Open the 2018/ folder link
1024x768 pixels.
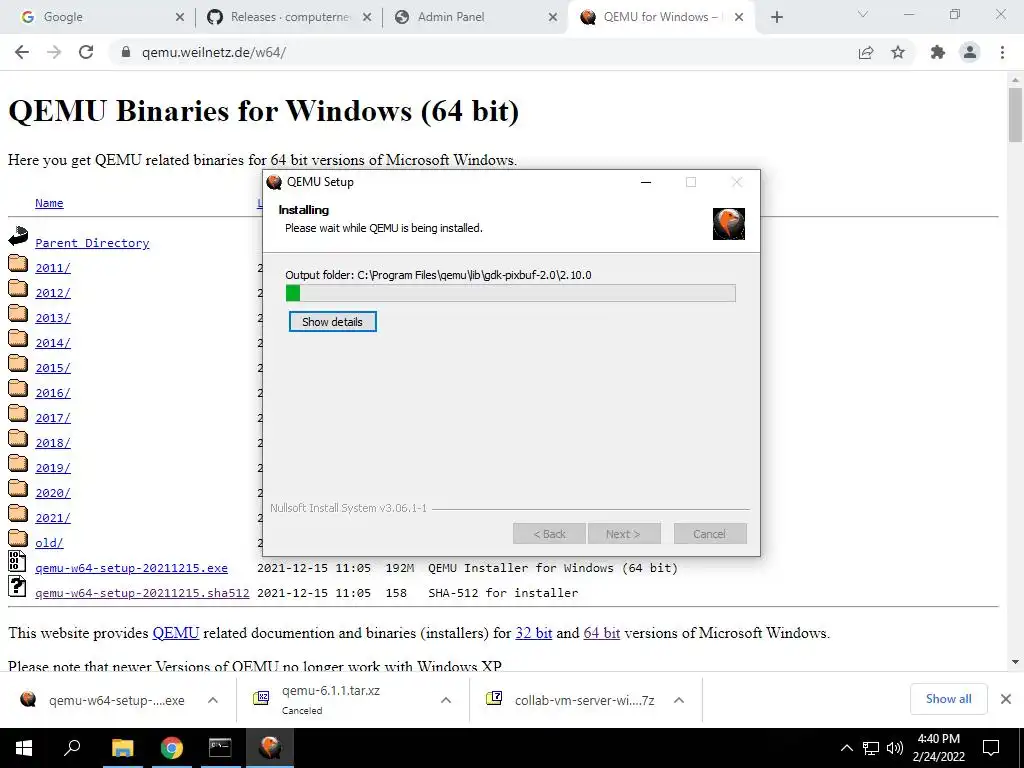53,443
